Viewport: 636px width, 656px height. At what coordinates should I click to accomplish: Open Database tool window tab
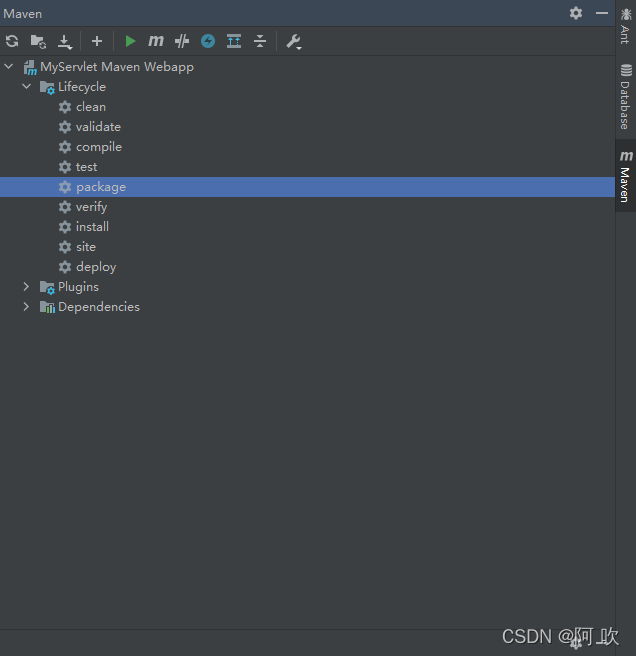click(626, 97)
